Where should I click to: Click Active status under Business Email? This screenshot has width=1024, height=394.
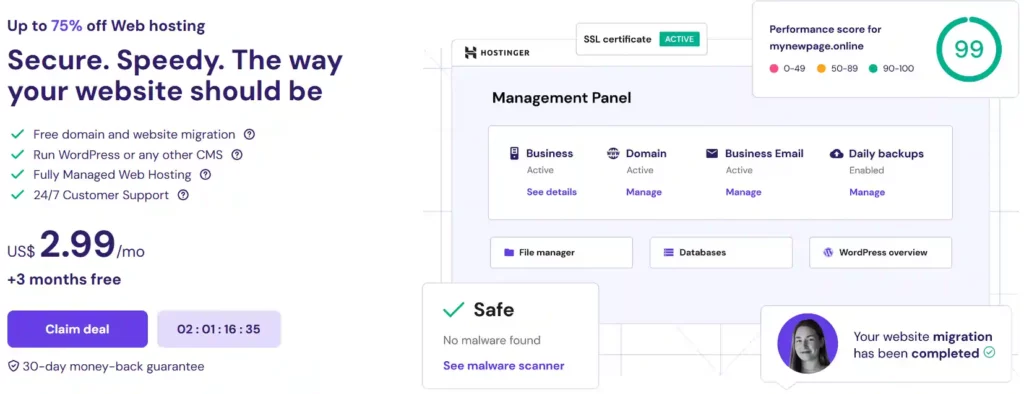[739, 170]
